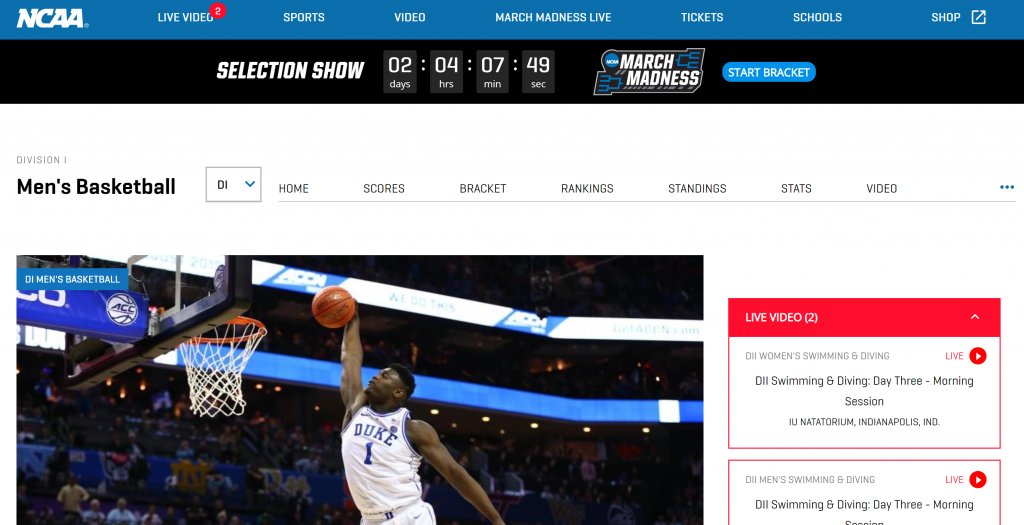
Task: Open the more options ellipsis icon
Action: click(1007, 188)
